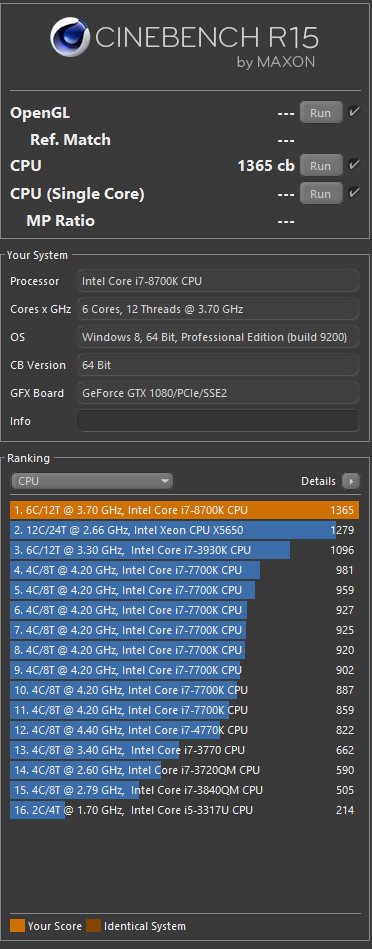Click the MP Ratio label

60,220
